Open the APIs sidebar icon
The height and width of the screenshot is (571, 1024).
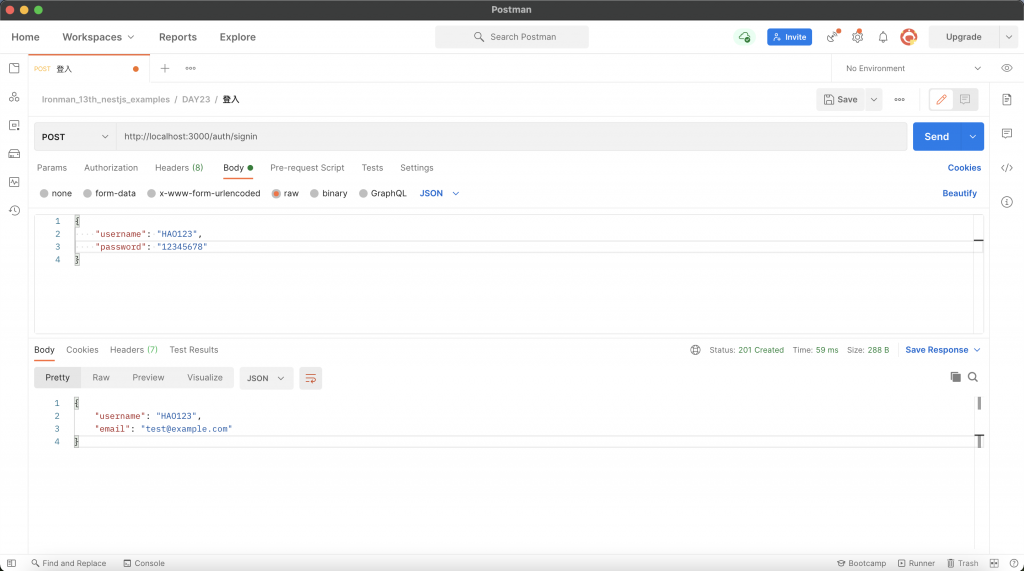[14, 97]
